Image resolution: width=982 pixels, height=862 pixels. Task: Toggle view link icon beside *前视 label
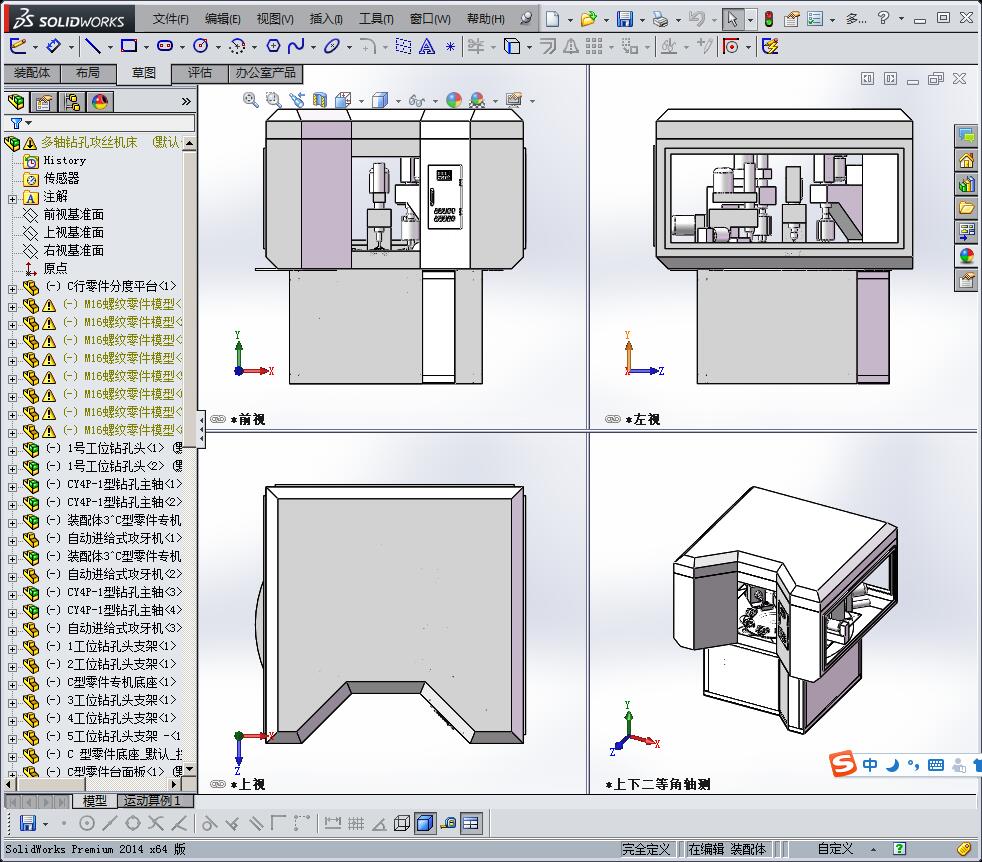(x=218, y=419)
